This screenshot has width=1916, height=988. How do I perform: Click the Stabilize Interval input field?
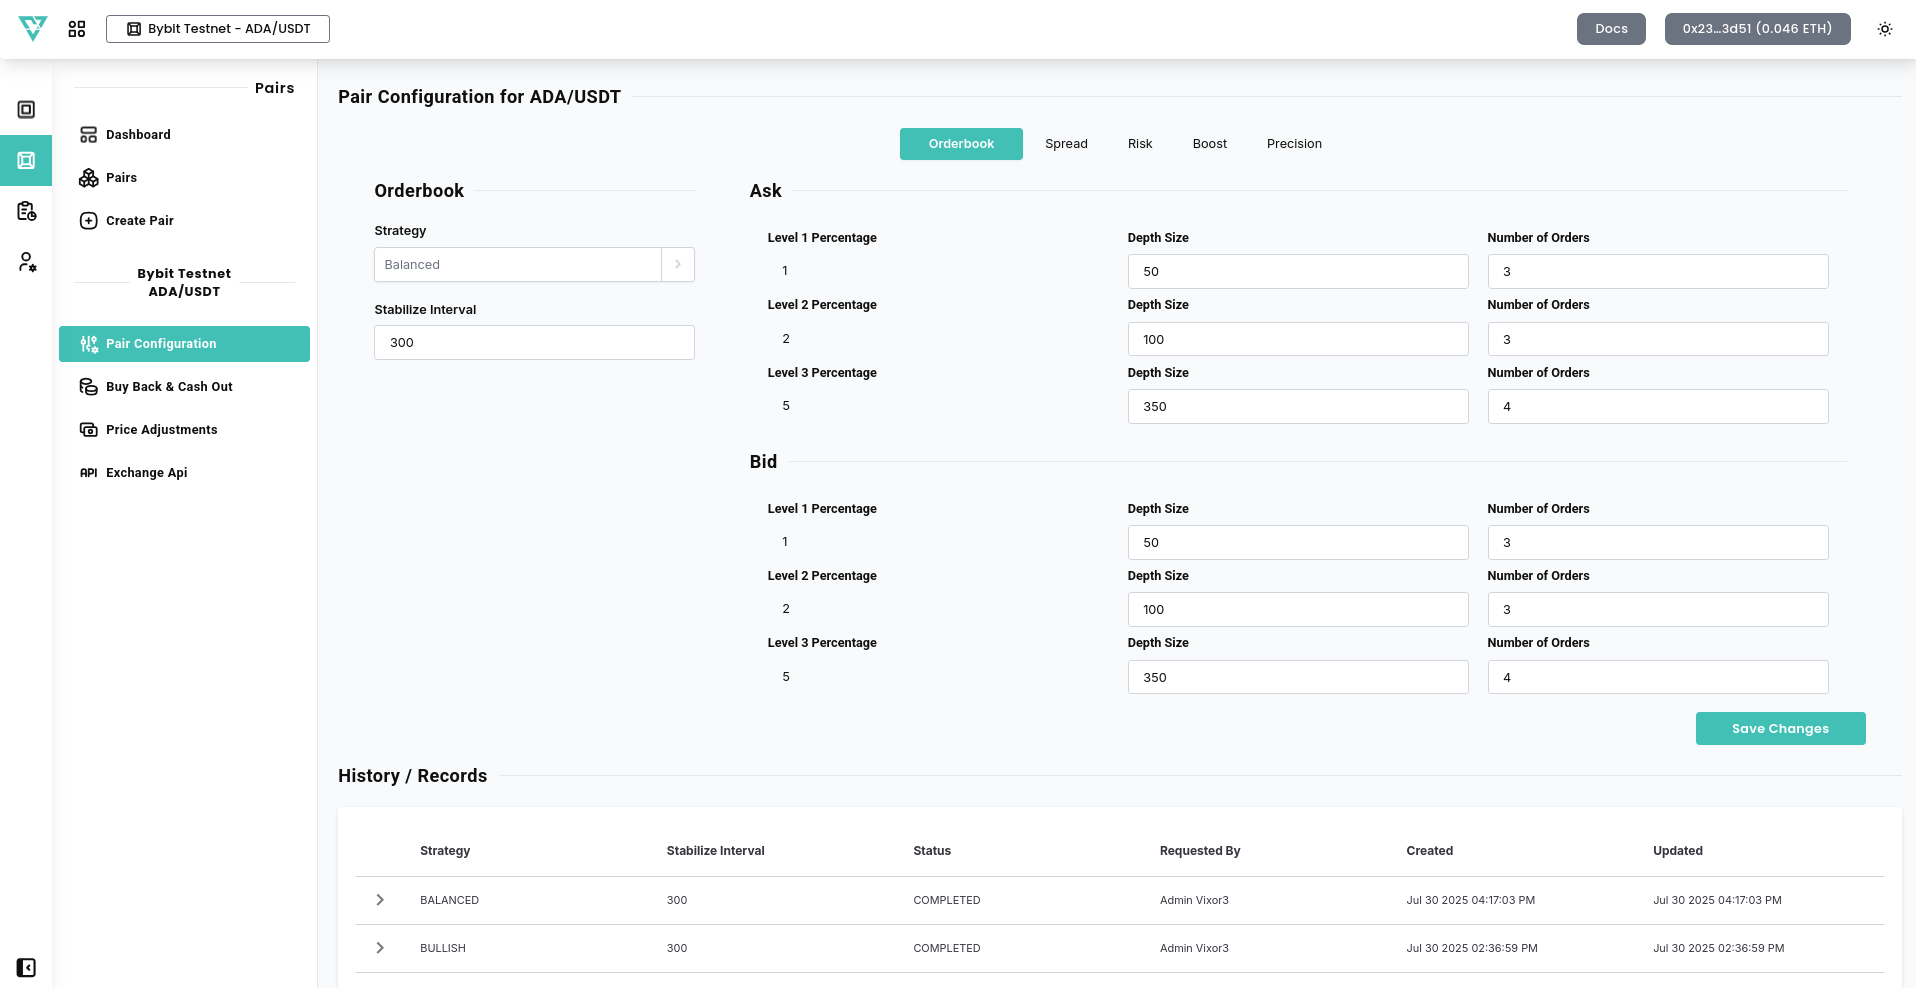point(533,343)
